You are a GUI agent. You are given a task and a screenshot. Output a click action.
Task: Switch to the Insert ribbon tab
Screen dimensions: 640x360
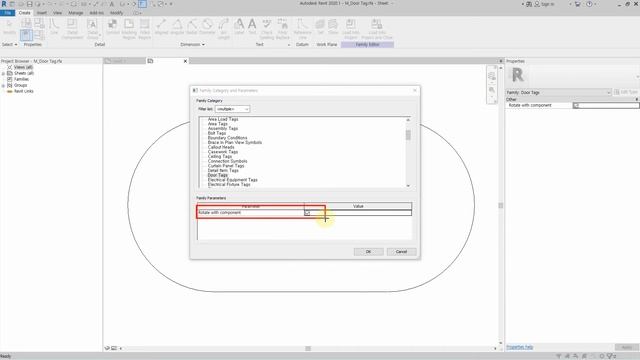tap(42, 13)
